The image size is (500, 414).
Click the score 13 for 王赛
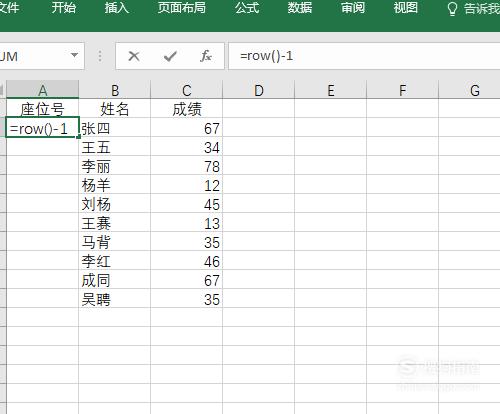coord(187,222)
